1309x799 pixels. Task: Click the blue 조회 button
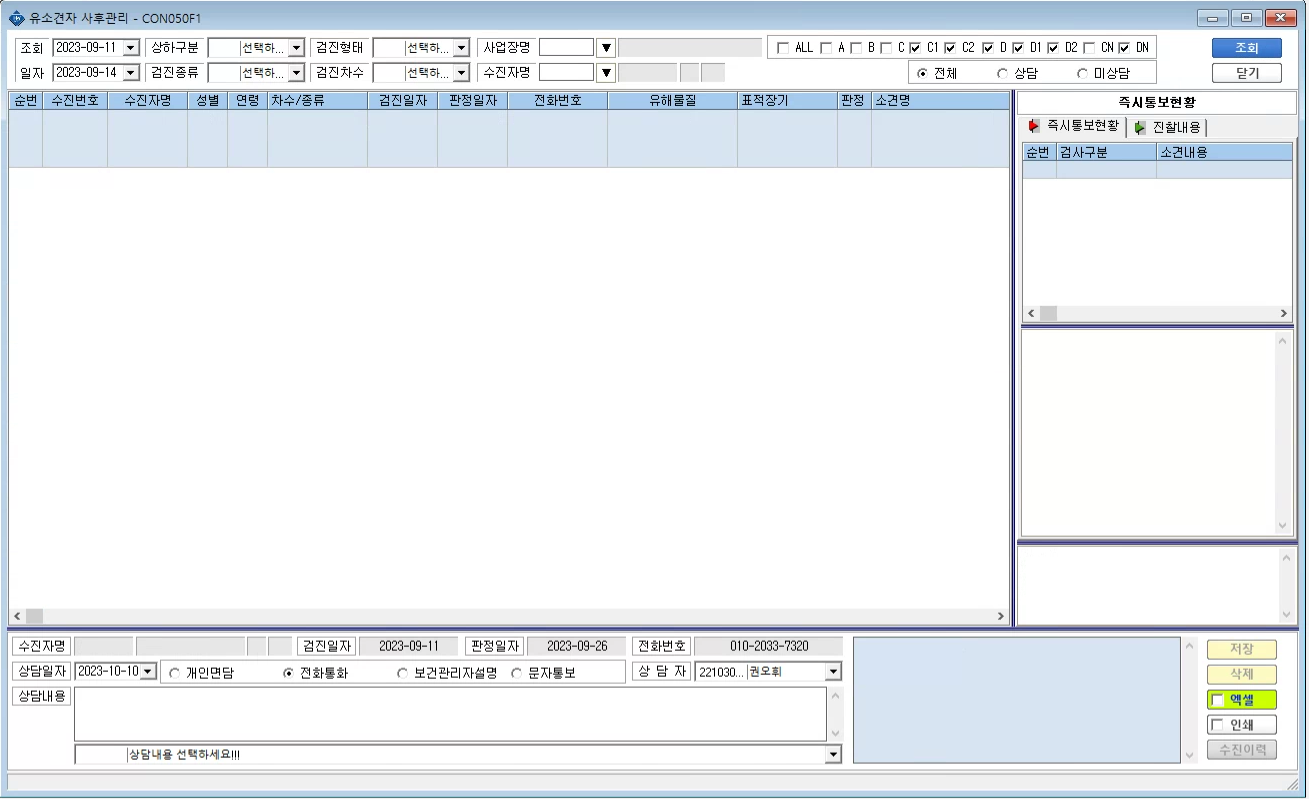1246,48
